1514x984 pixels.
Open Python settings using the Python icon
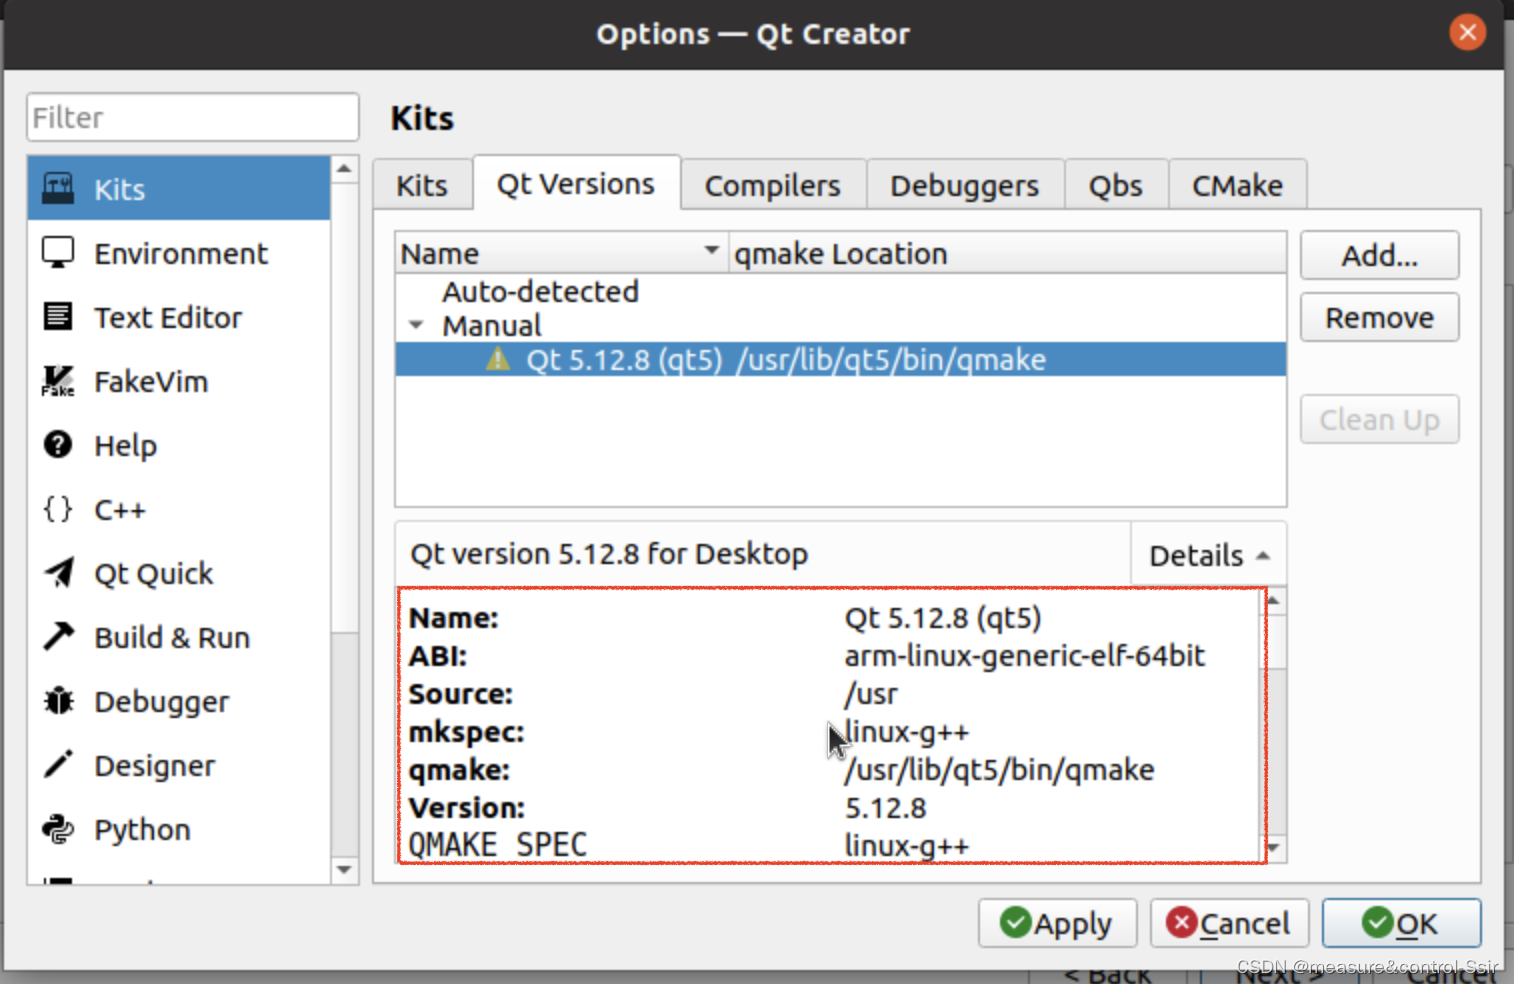click(58, 829)
